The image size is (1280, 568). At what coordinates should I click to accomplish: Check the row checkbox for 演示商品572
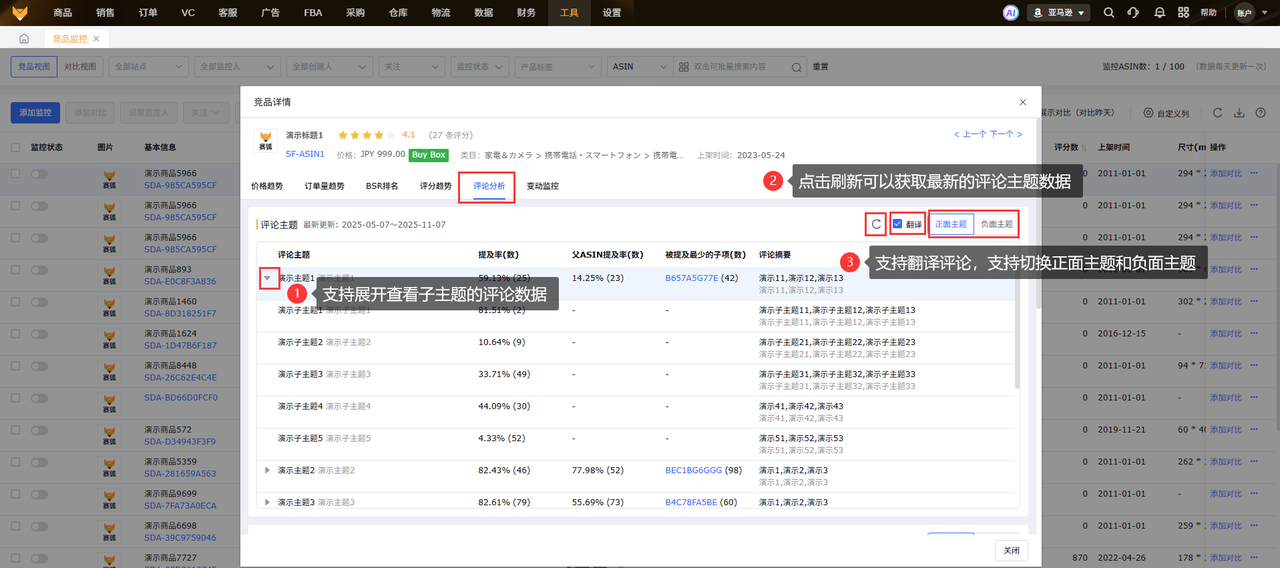(x=15, y=430)
